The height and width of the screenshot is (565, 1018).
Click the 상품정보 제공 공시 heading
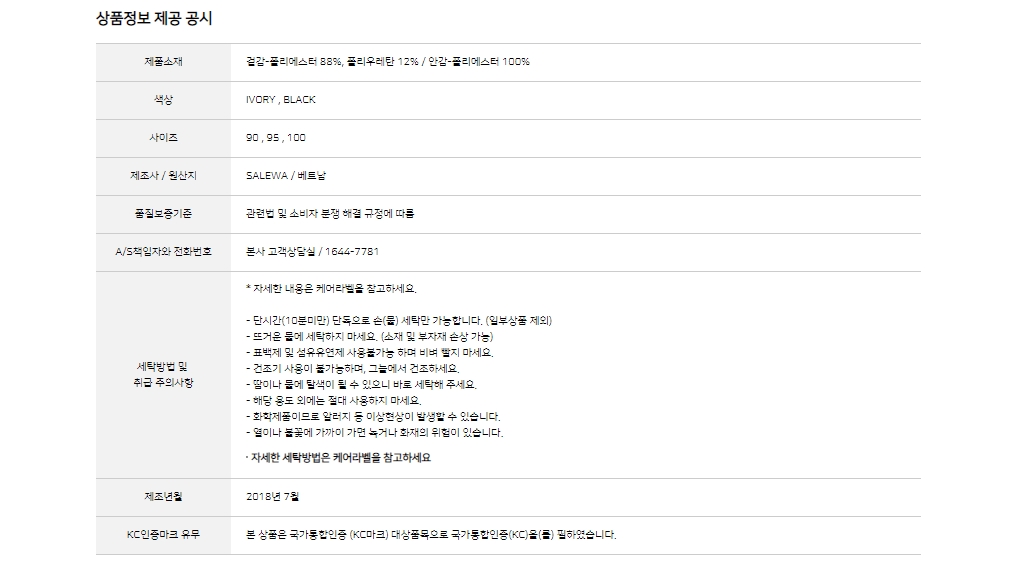(x=154, y=18)
